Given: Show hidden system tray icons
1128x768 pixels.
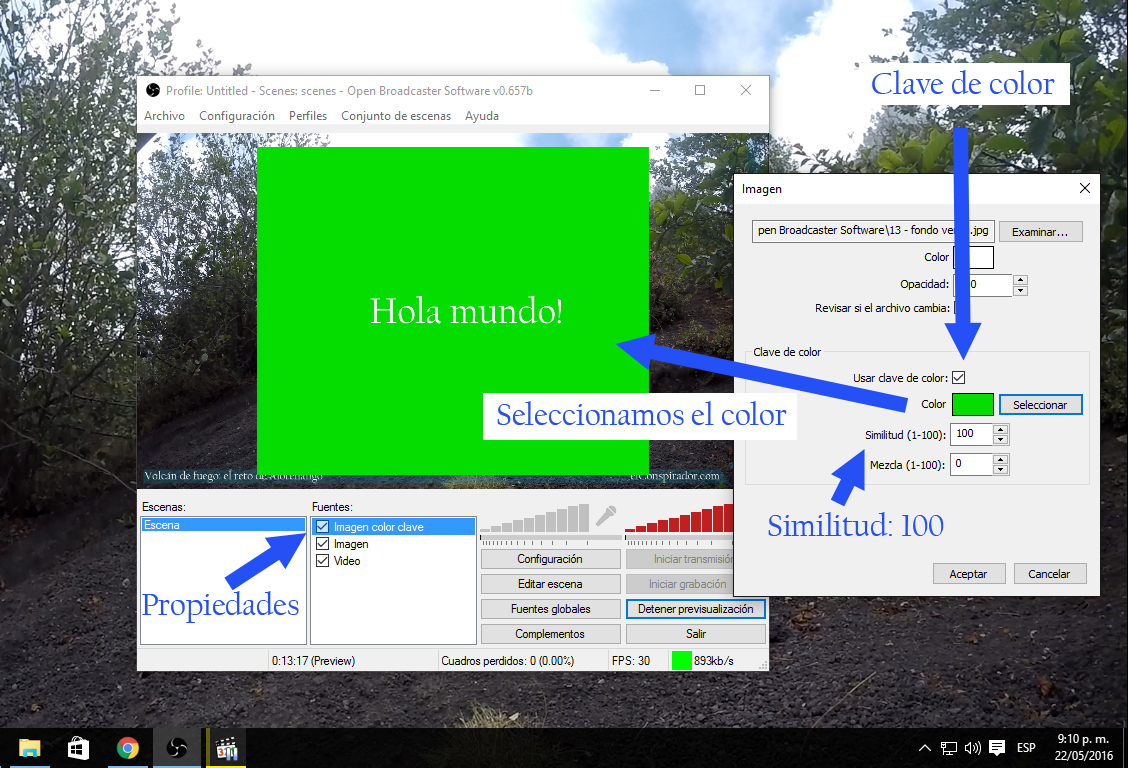Looking at the screenshot, I should coord(925,748).
